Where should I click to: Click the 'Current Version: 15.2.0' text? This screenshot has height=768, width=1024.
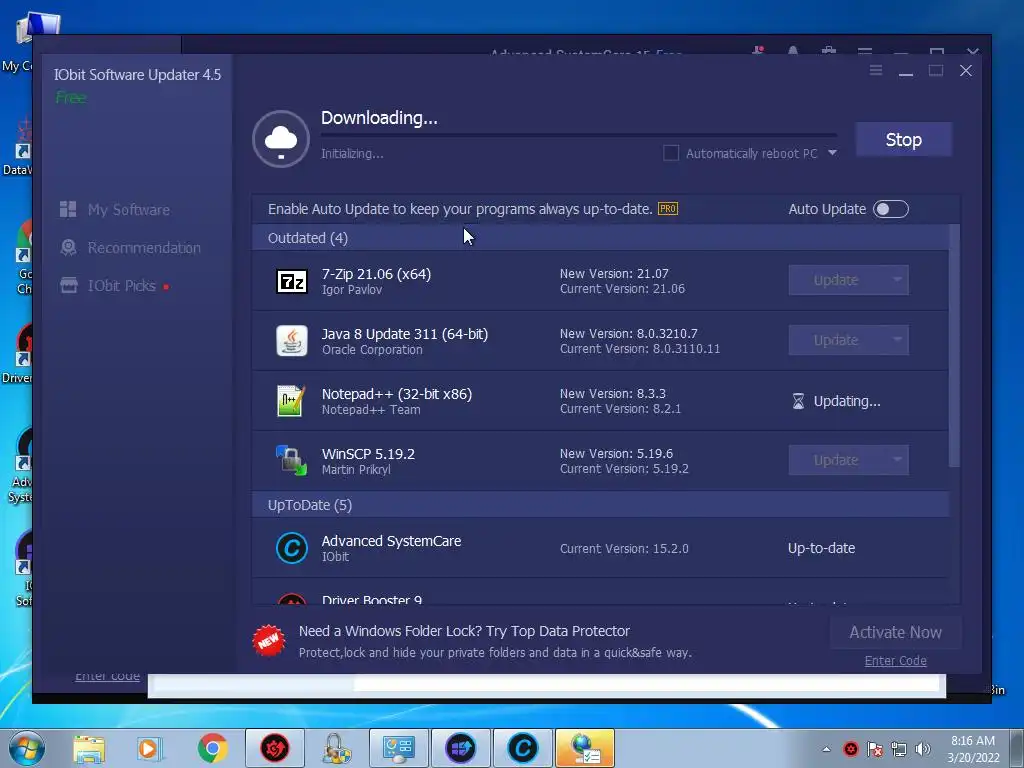pos(624,549)
